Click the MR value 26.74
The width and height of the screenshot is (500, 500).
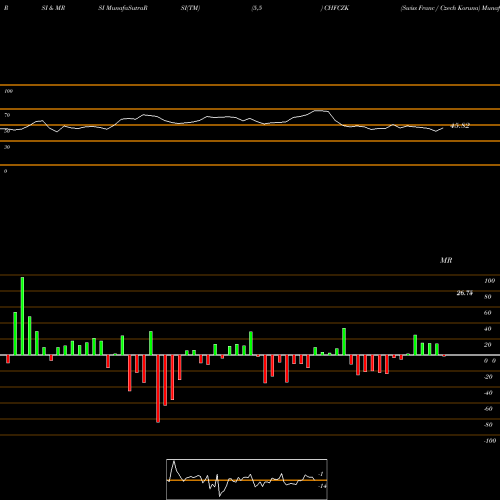point(465,293)
